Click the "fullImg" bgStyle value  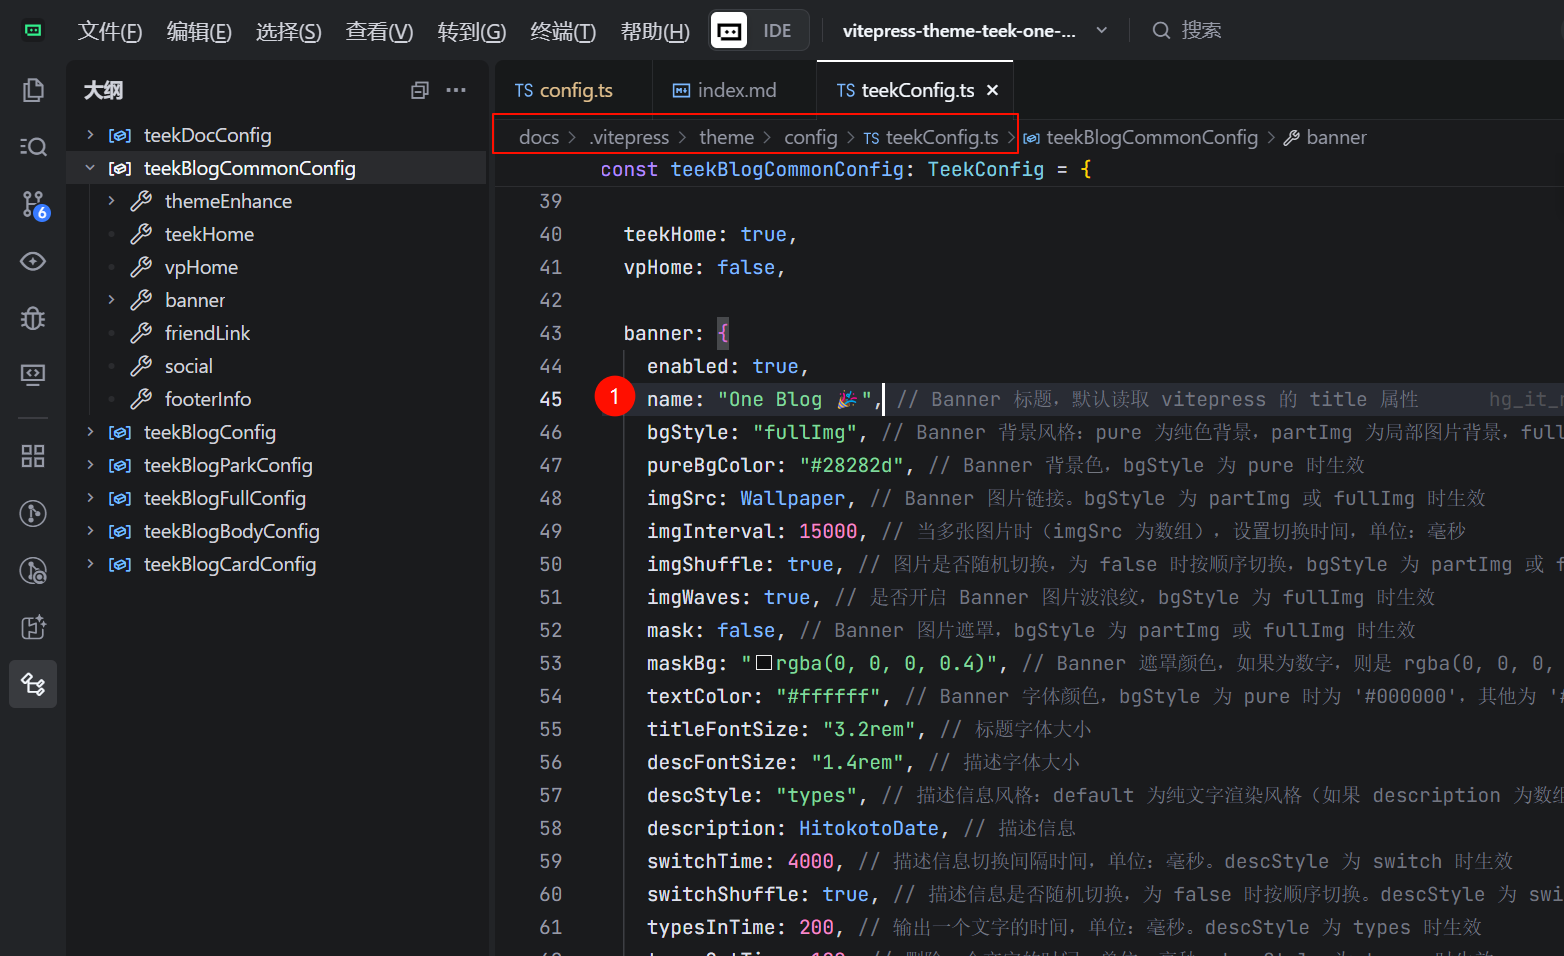click(x=804, y=432)
